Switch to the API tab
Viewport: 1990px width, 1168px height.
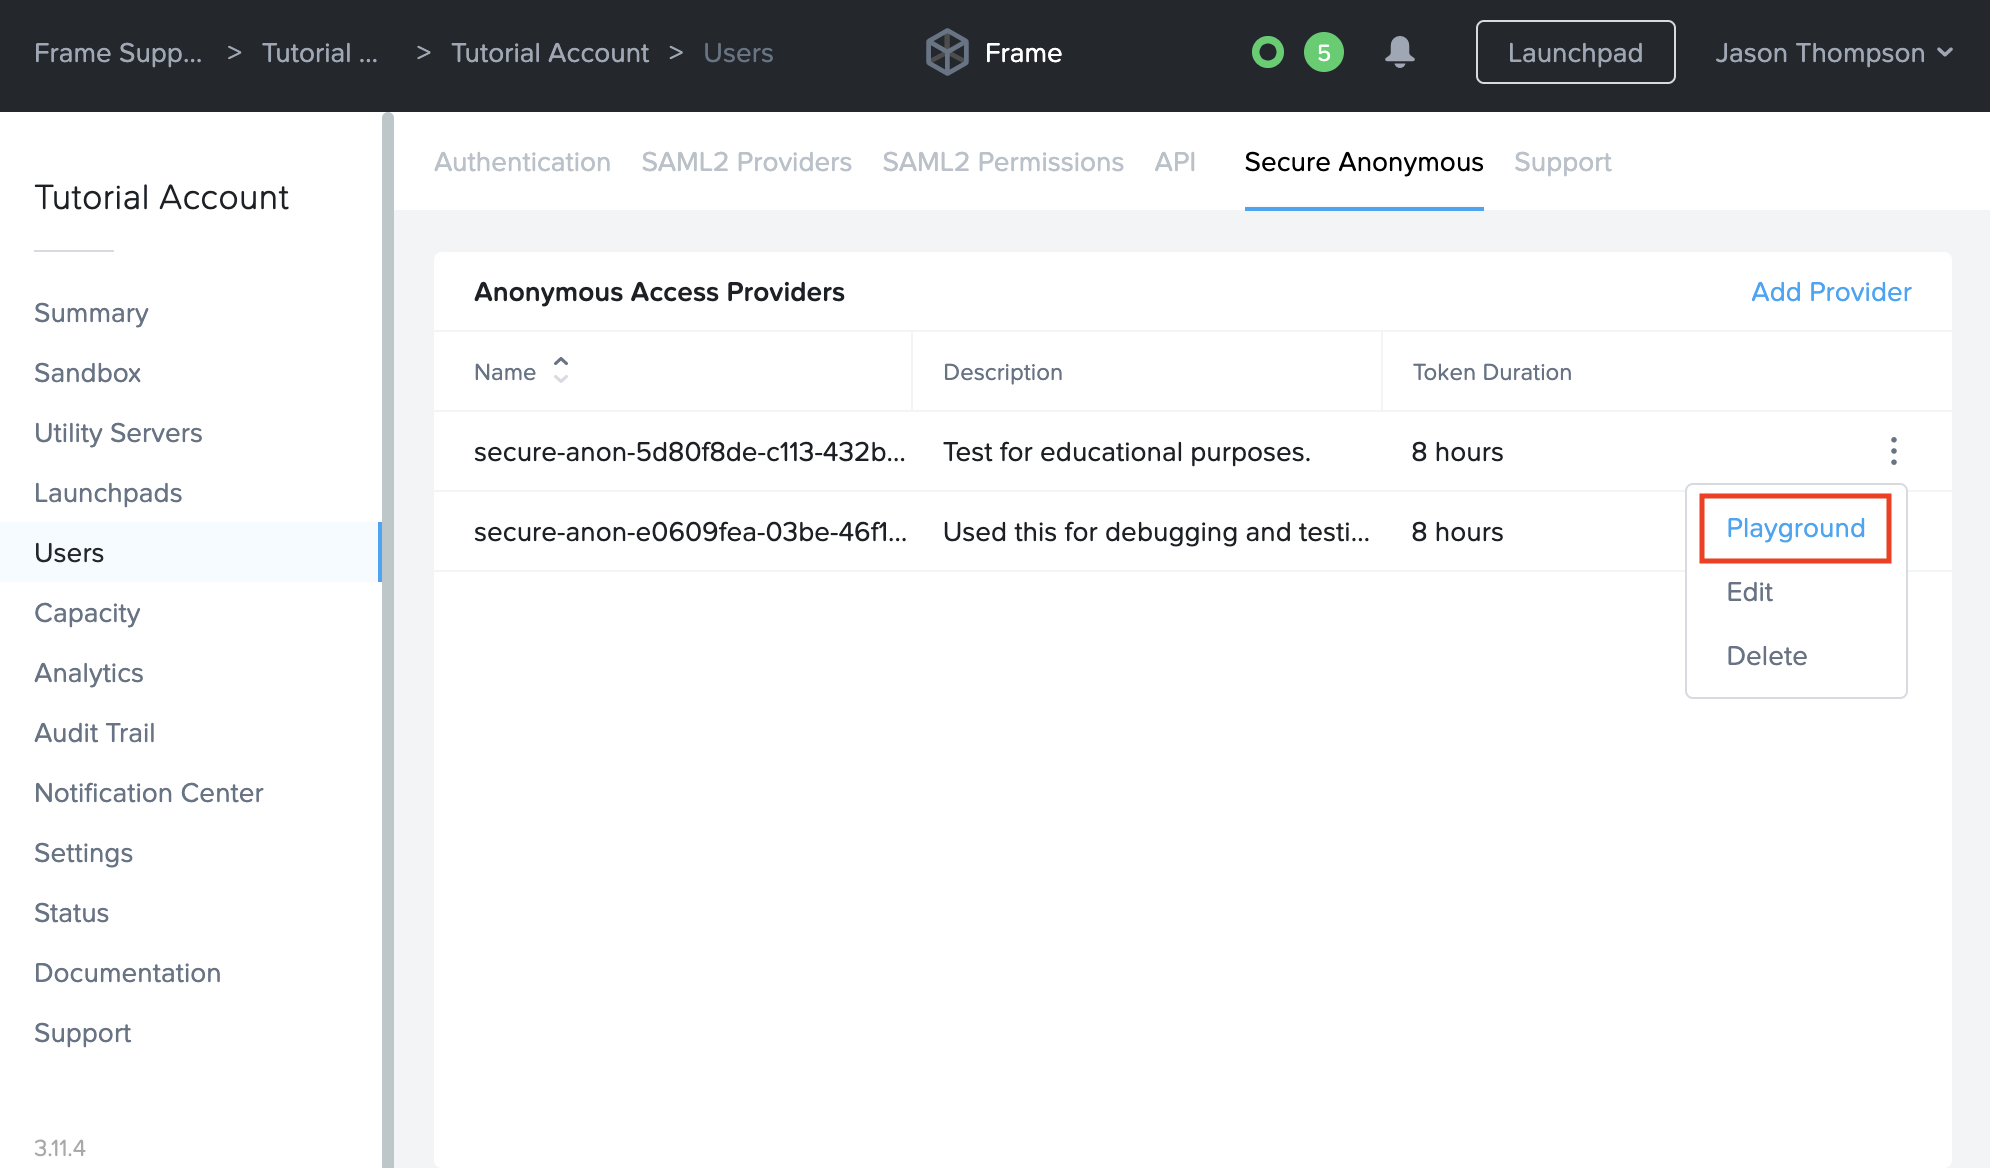point(1174,162)
